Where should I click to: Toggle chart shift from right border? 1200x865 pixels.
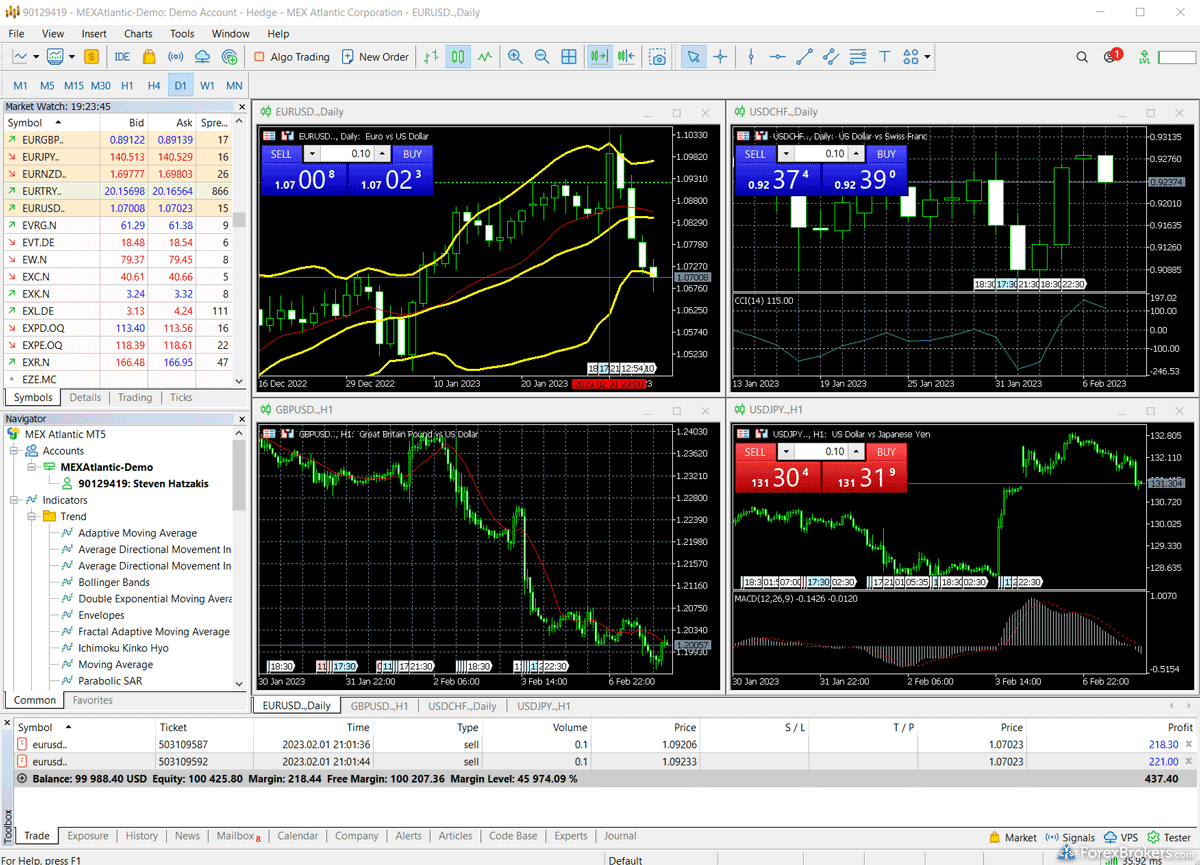pyautogui.click(x=627, y=57)
